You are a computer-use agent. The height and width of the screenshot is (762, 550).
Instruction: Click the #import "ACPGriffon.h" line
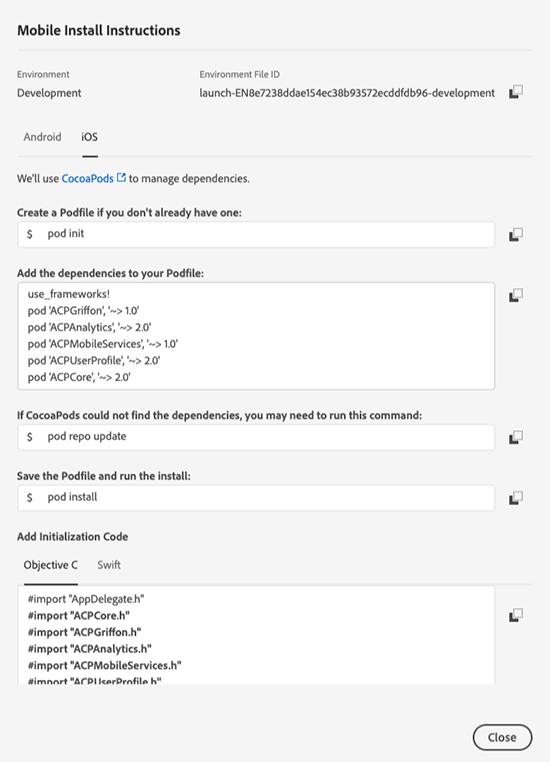[x=85, y=632]
